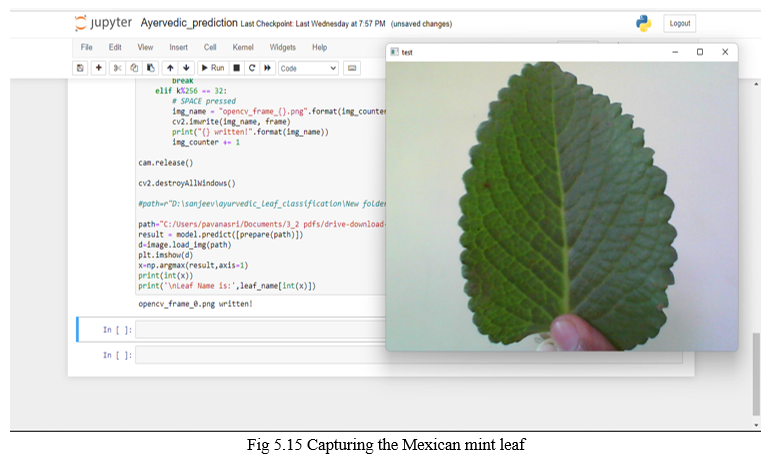Select the first empty In [ ] cell
Screen dimensions: 775x459
click(x=260, y=330)
